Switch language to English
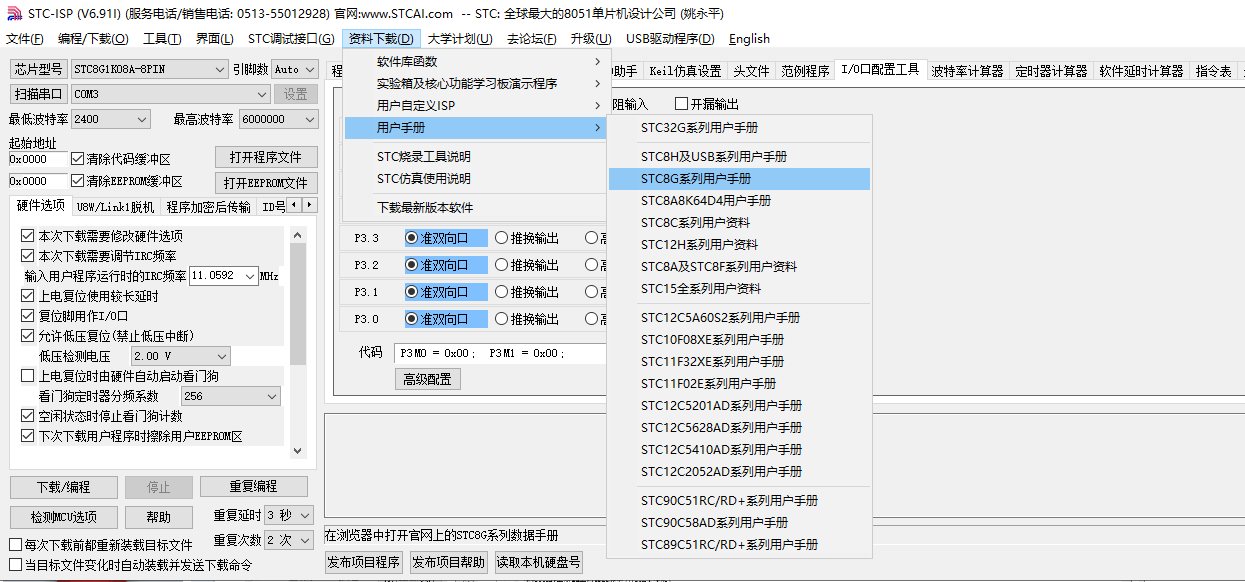Image resolution: width=1245 pixels, height=582 pixels. (x=749, y=39)
